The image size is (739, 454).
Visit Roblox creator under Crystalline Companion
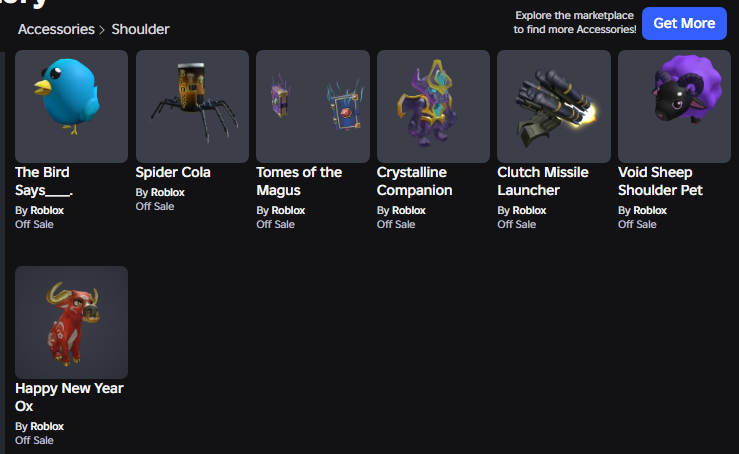pos(409,210)
